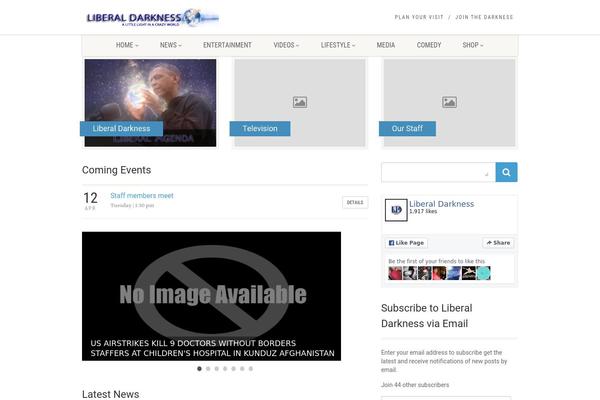
Task: Open the US Airstrikes Kunduz news slide
Action: (x=211, y=296)
